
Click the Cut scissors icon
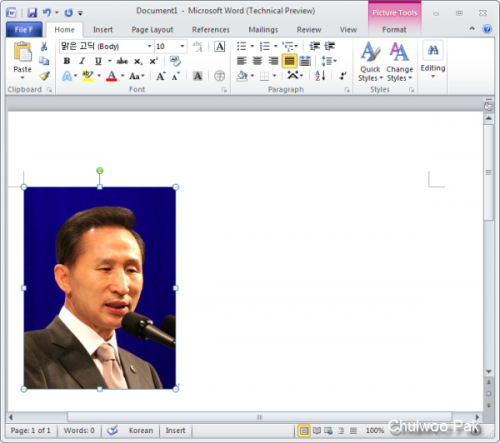(44, 46)
